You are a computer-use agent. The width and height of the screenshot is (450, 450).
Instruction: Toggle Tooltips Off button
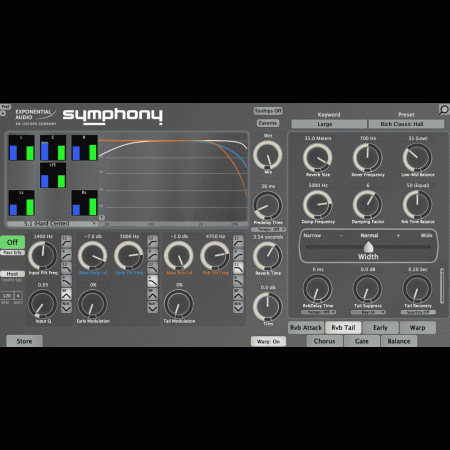pos(268,111)
